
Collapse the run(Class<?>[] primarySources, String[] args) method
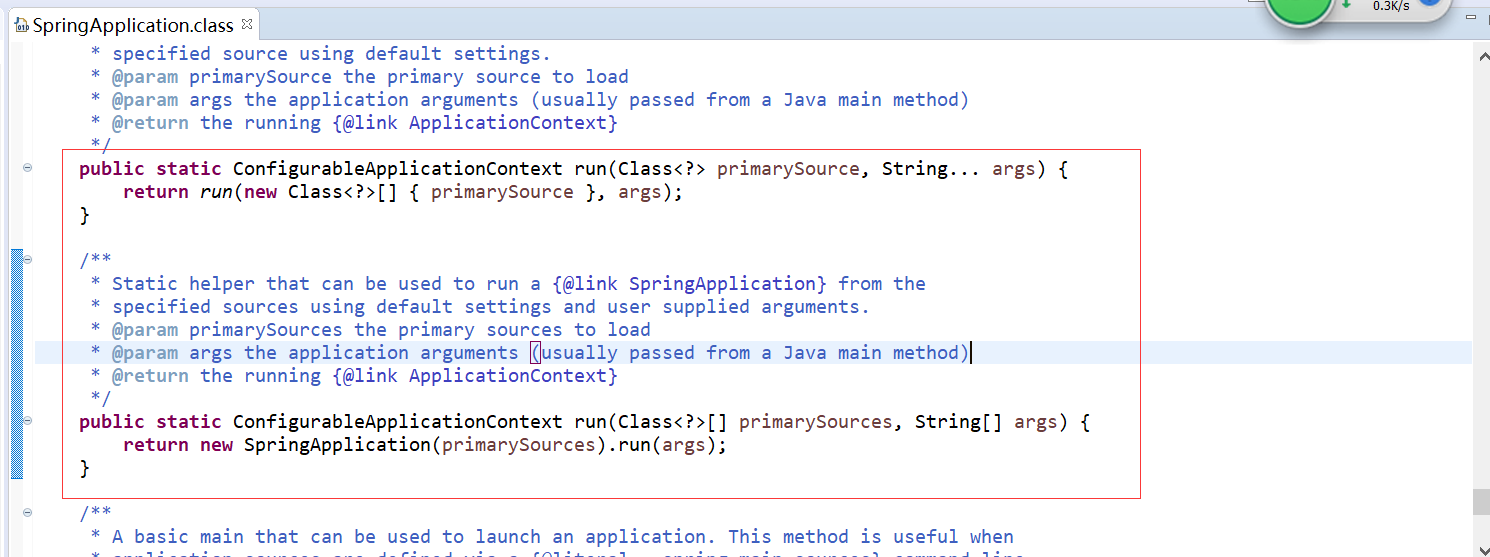pos(27,421)
